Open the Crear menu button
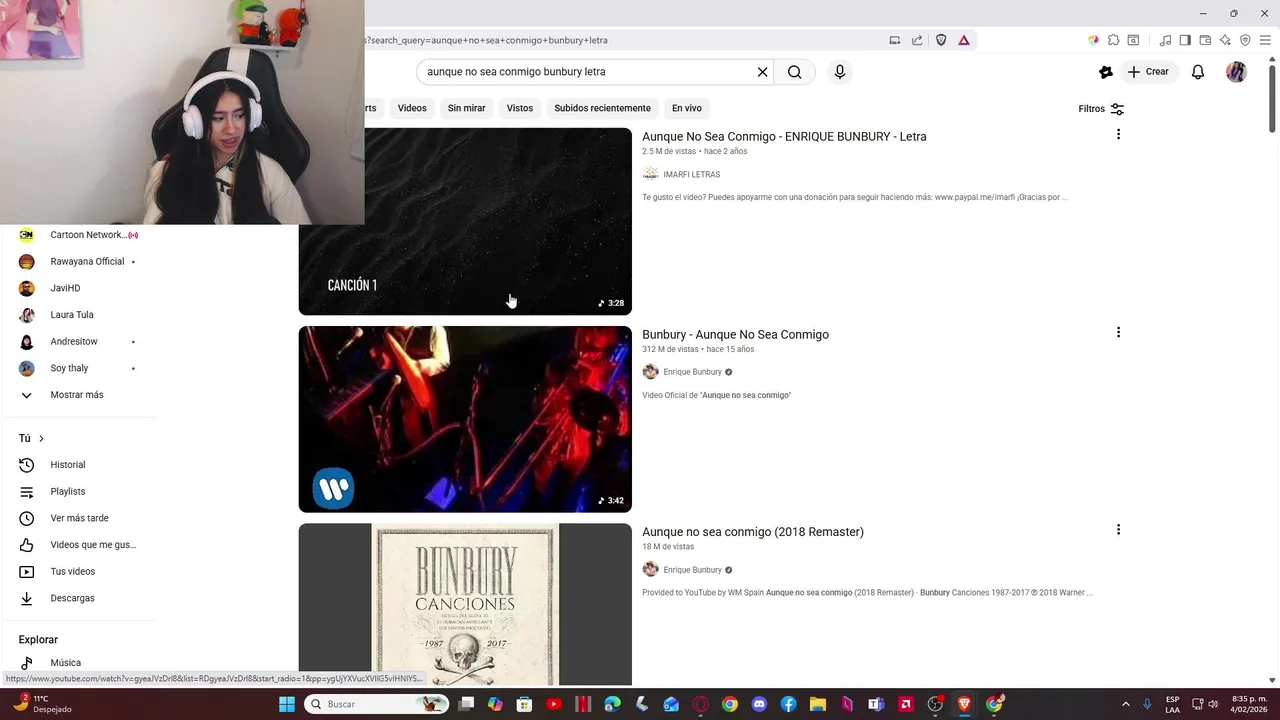 1148,72
